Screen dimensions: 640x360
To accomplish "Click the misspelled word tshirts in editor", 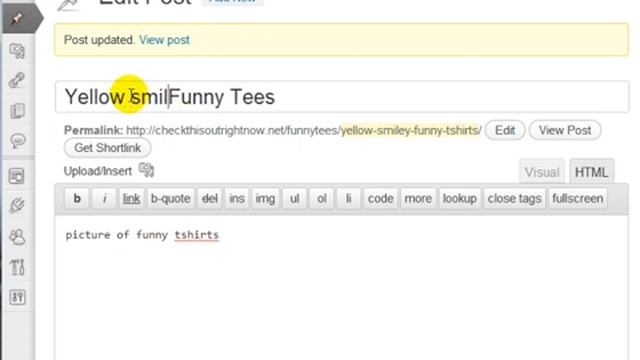I will (197, 235).
